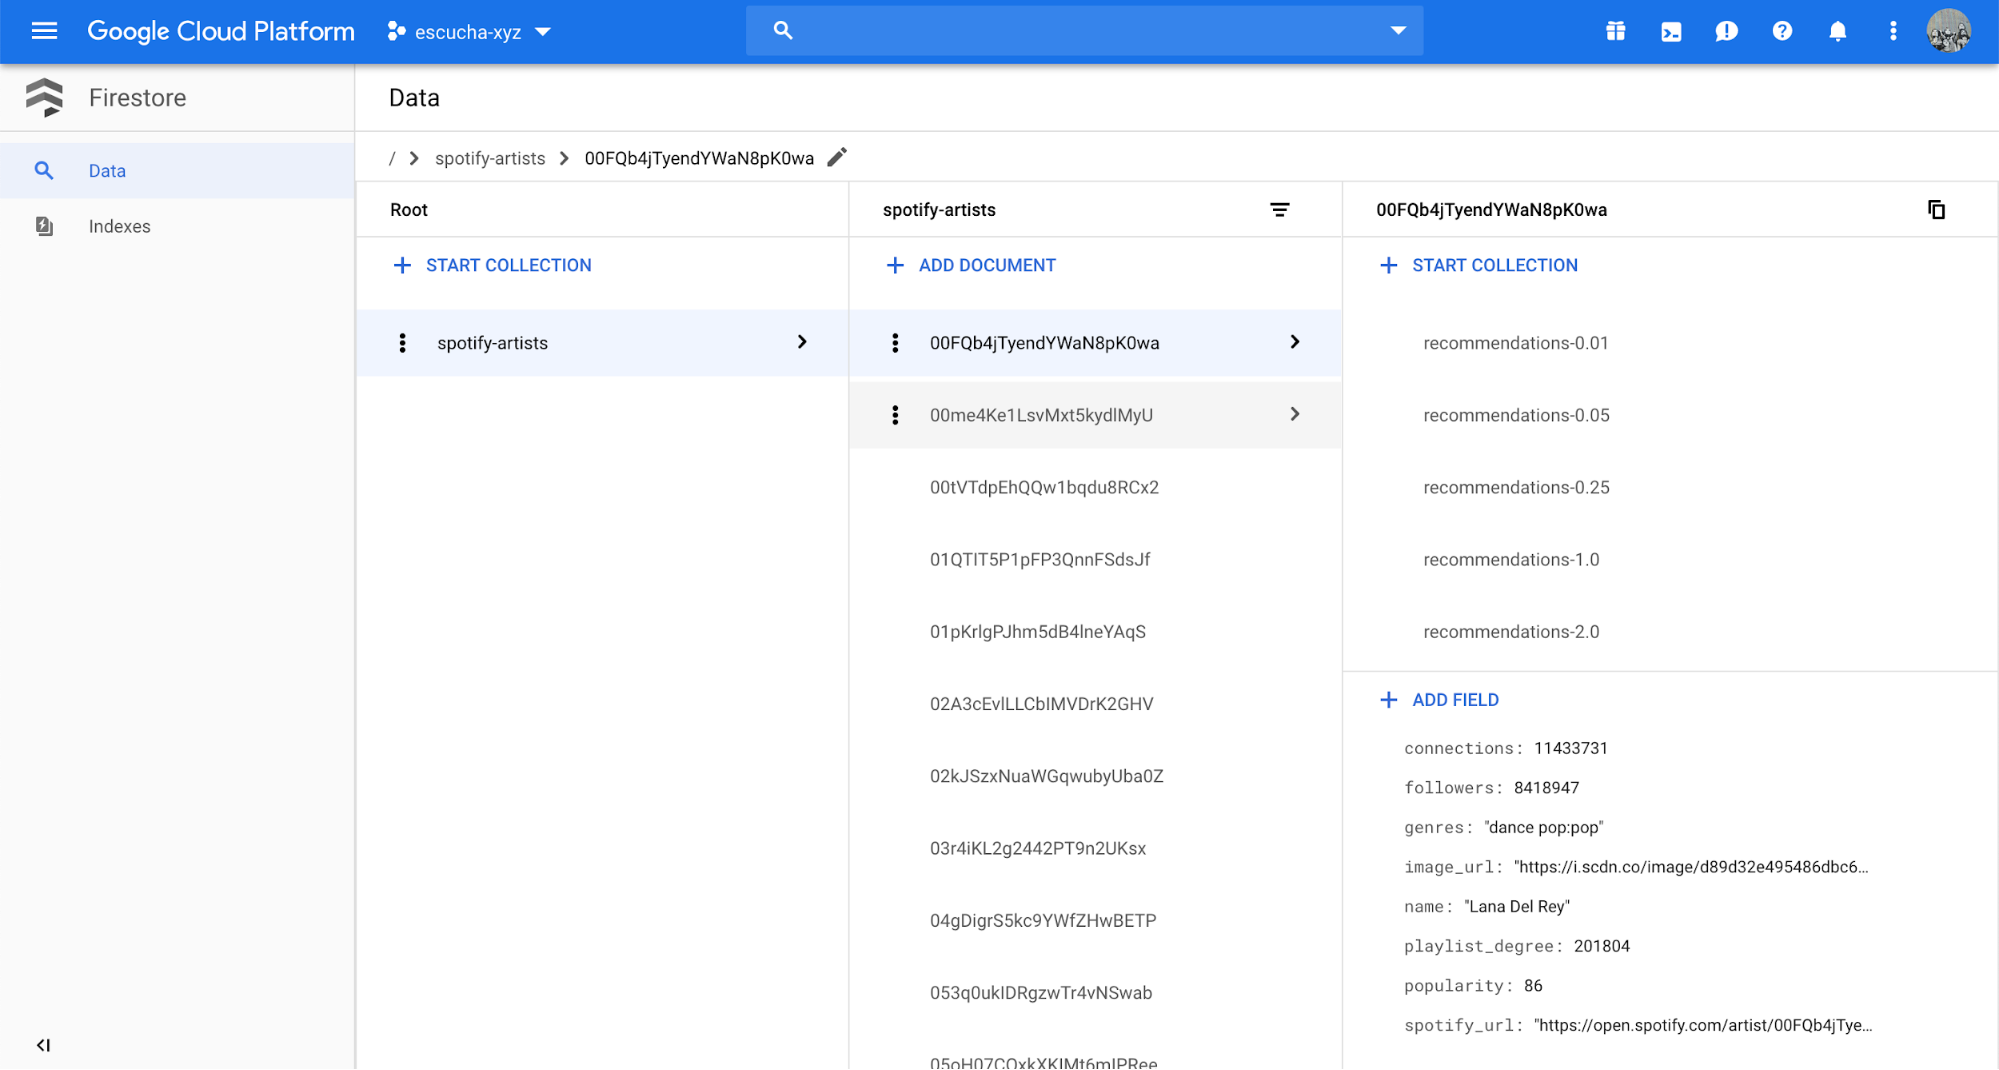Click ADD FIELD button
1999x1070 pixels.
click(1455, 700)
